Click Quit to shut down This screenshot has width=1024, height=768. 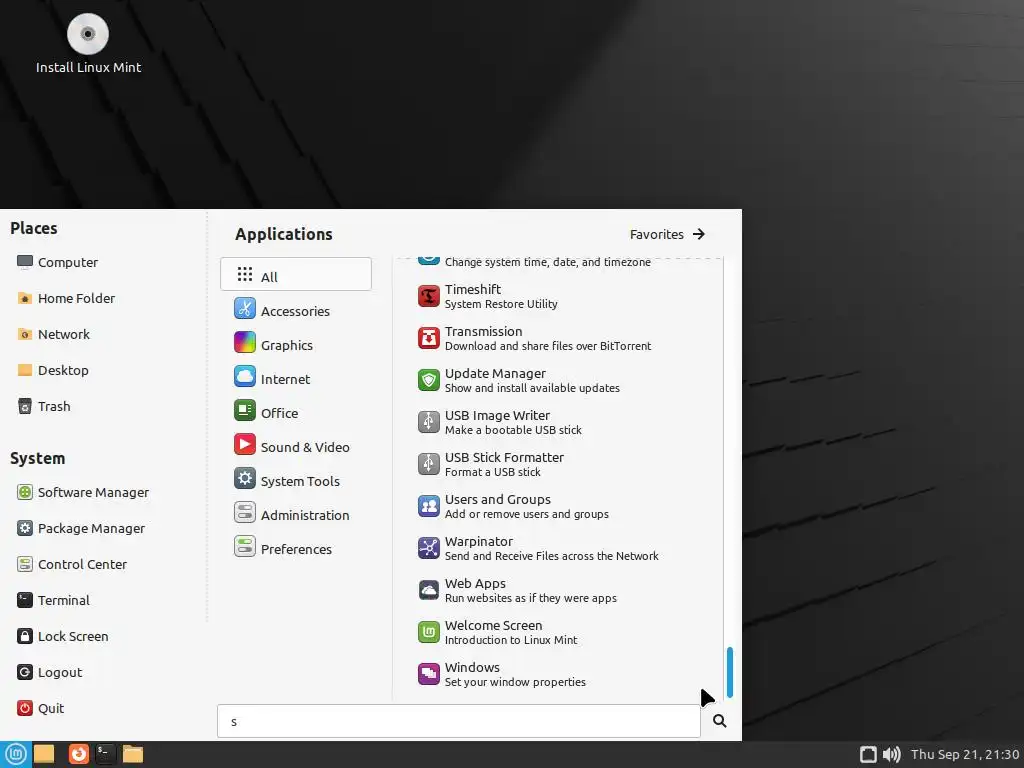coord(40,707)
